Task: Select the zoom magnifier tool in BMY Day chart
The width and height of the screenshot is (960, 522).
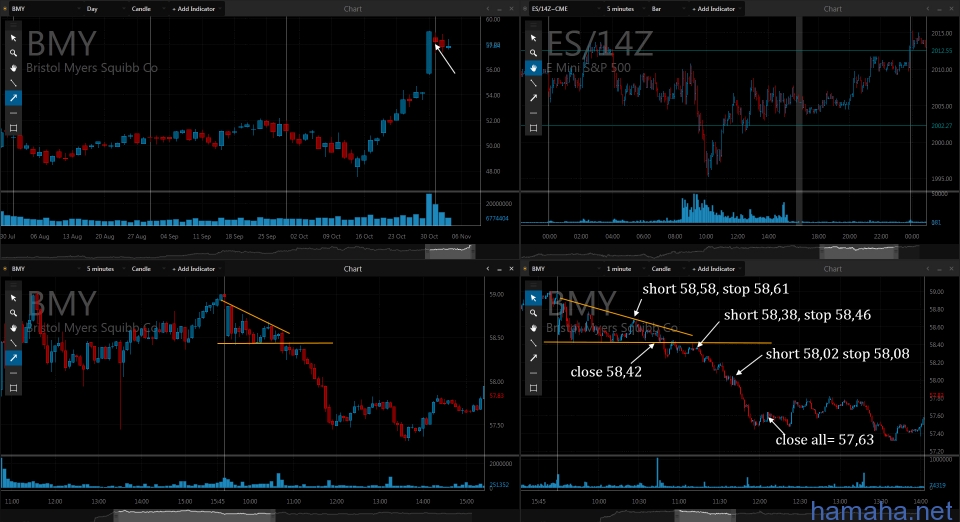Action: (13, 53)
